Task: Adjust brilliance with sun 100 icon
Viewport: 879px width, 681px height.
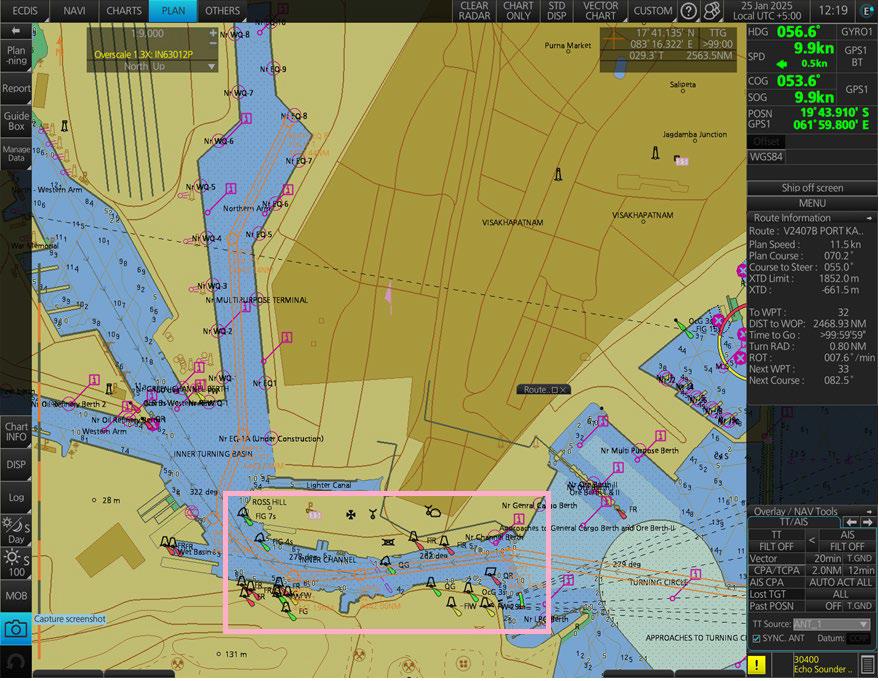Action: [16, 564]
